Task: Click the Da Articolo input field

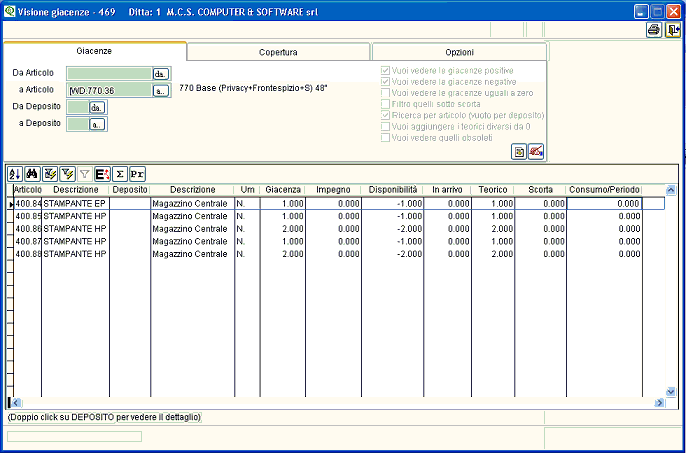Action: (x=109, y=74)
